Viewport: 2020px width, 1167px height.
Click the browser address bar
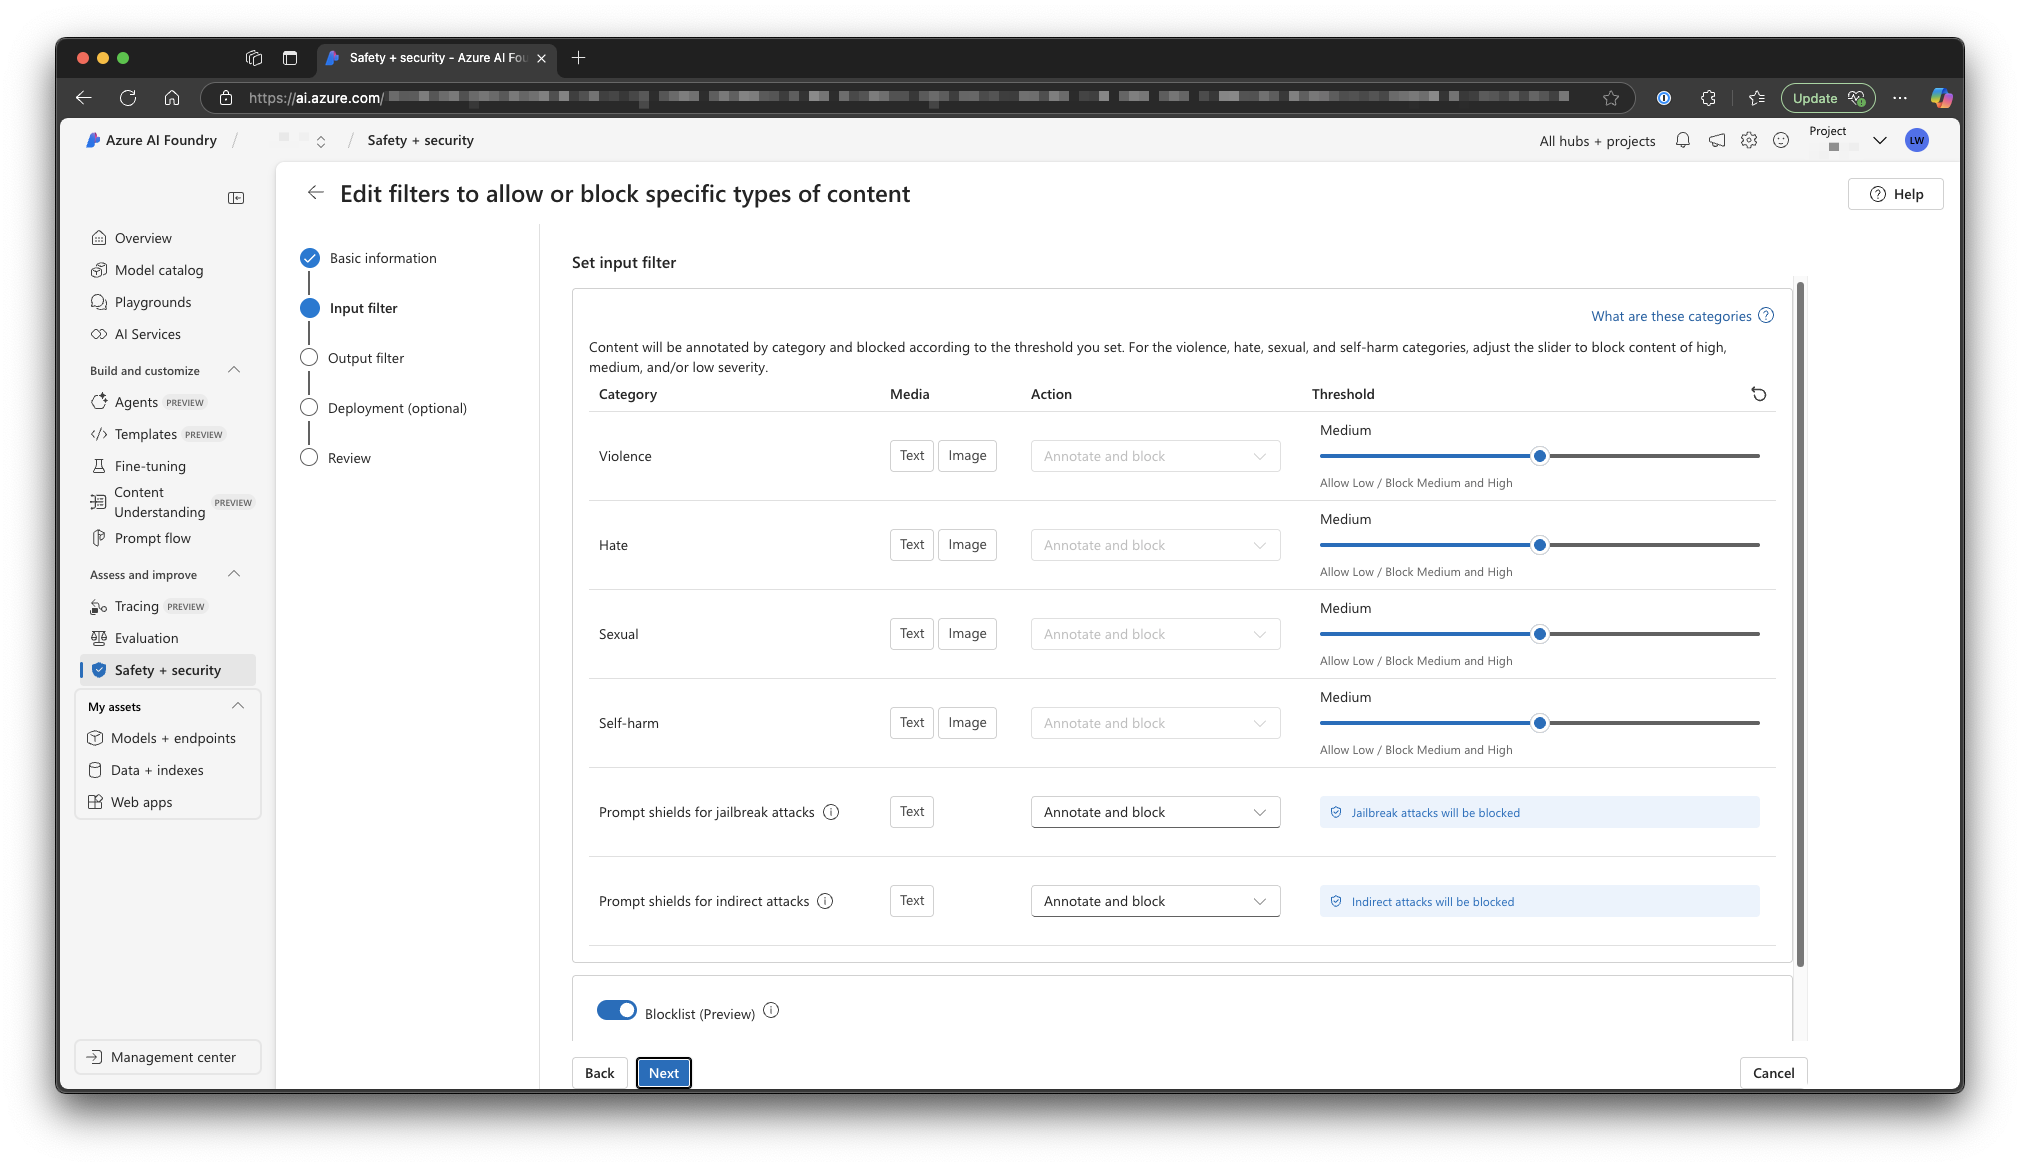click(900, 98)
